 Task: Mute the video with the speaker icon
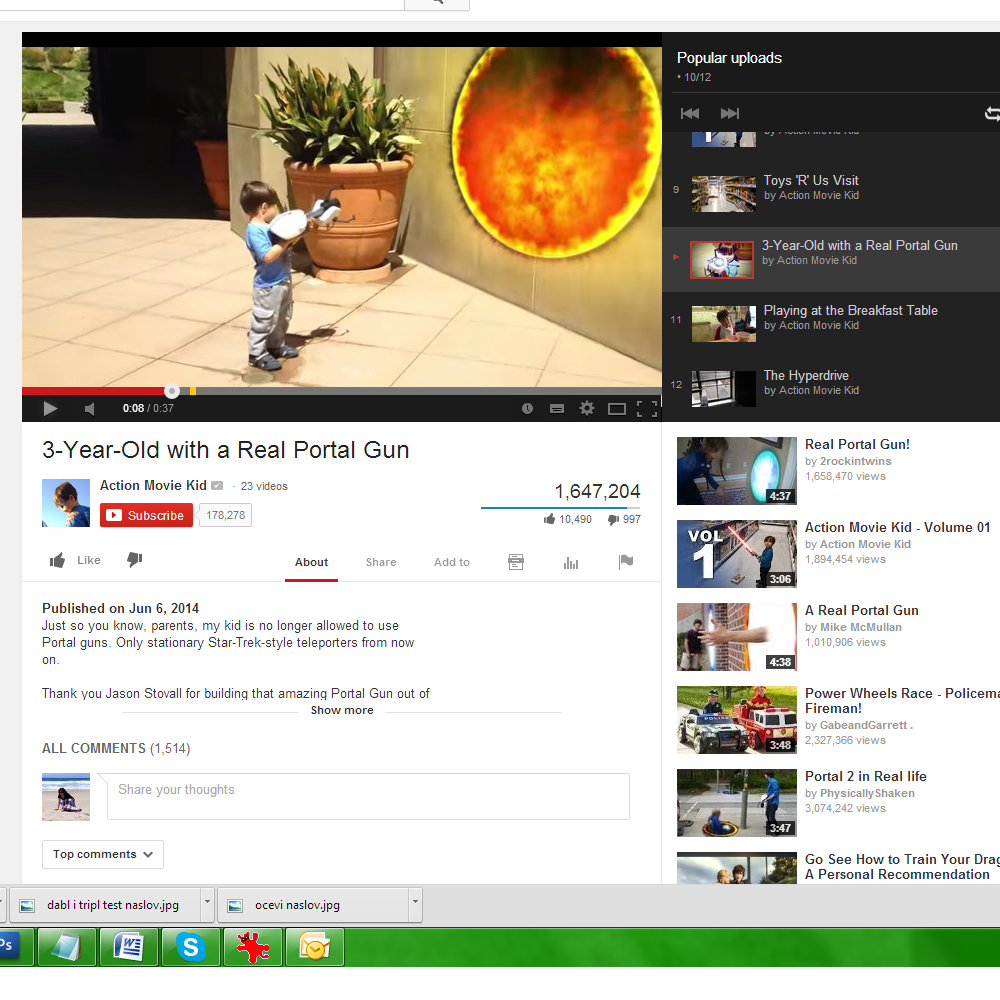(x=89, y=409)
